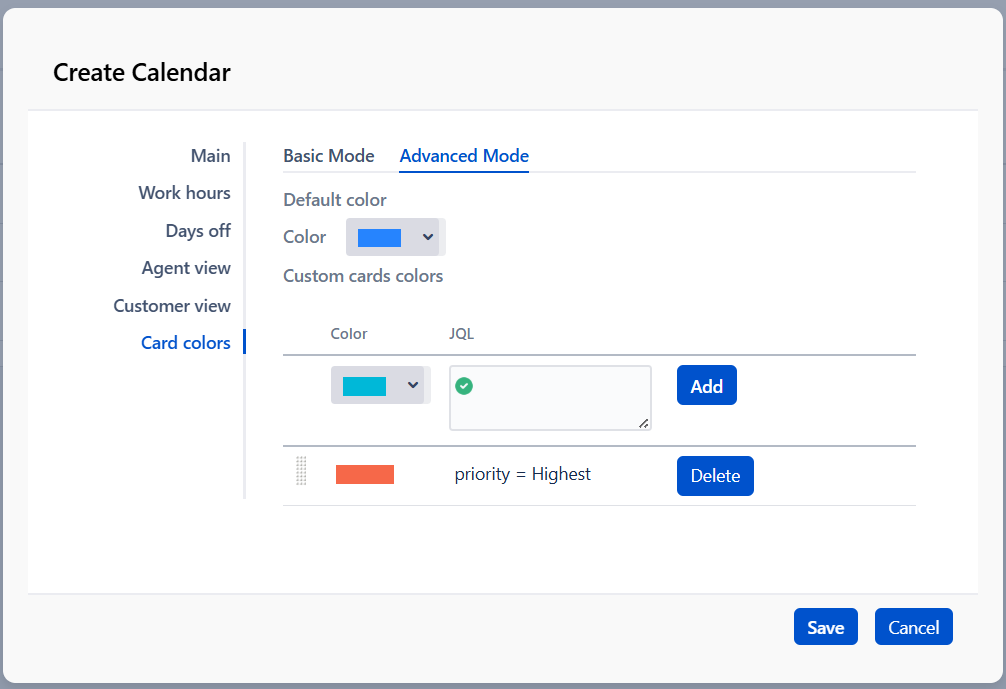
Task: Save the calendar
Action: [825, 627]
